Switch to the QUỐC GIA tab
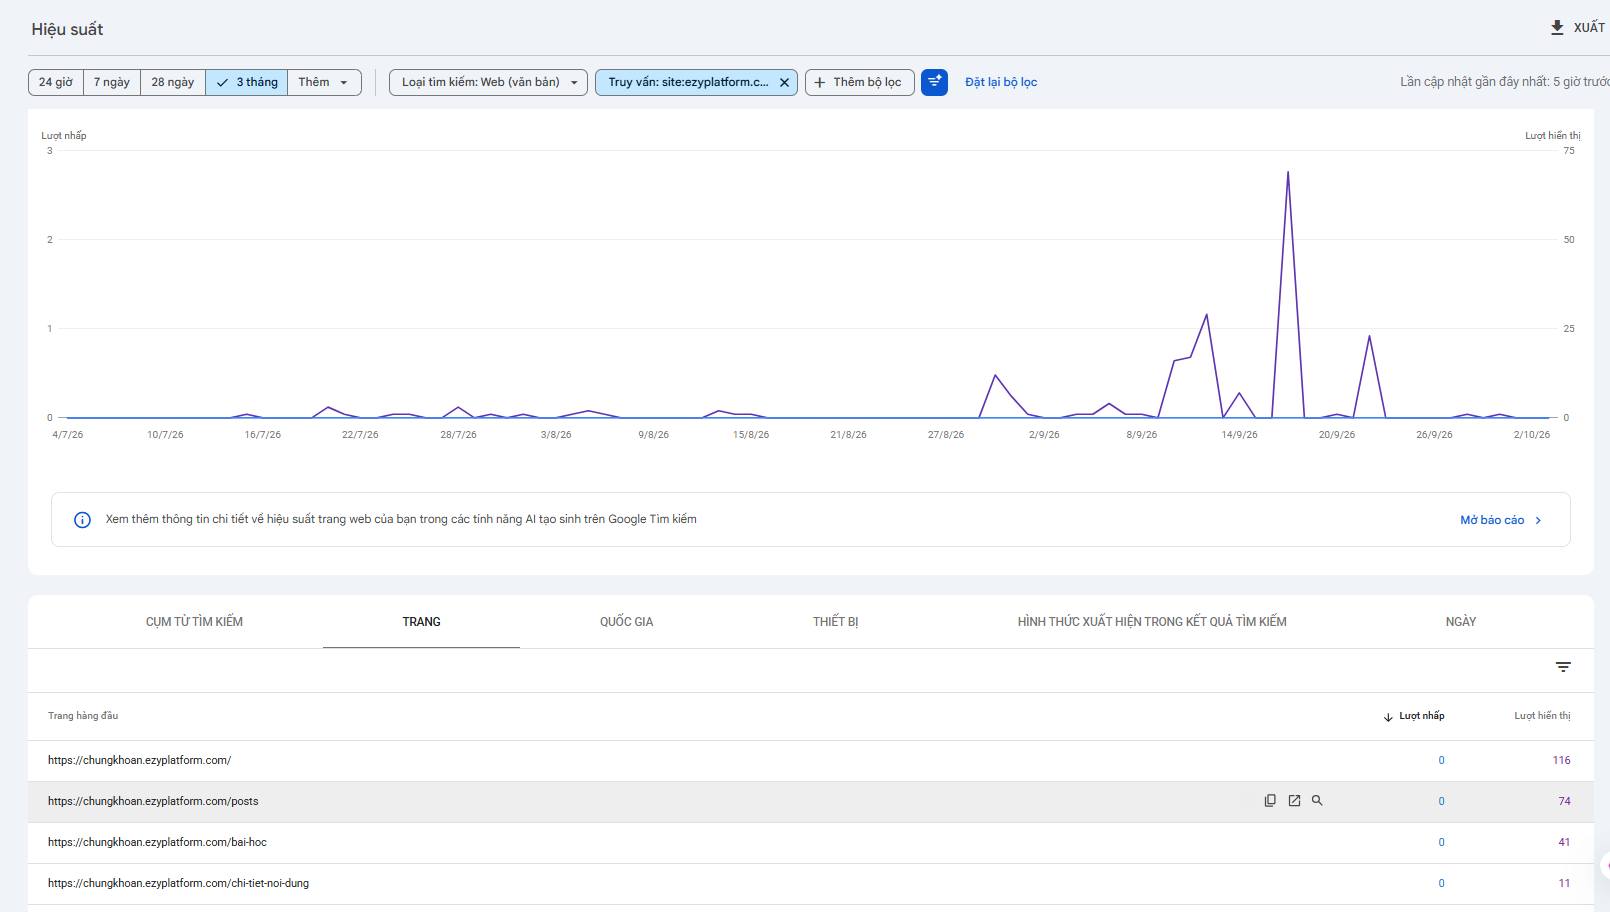The height and width of the screenshot is (912, 1610). click(x=626, y=622)
